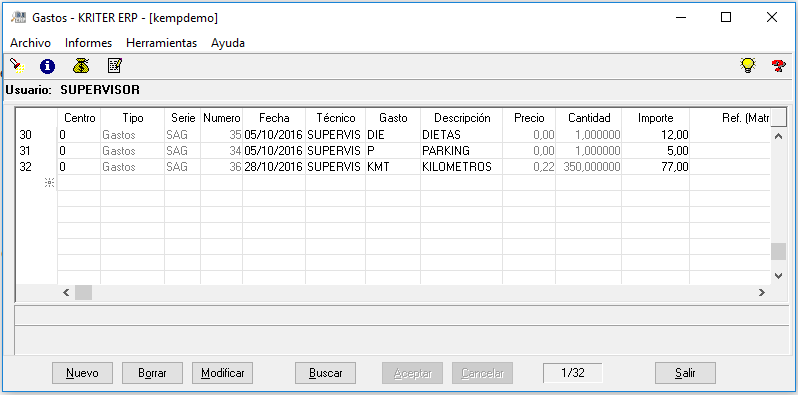The image size is (798, 395).
Task: Click the horizontal scrollbar thumb
Action: [x=83, y=293]
